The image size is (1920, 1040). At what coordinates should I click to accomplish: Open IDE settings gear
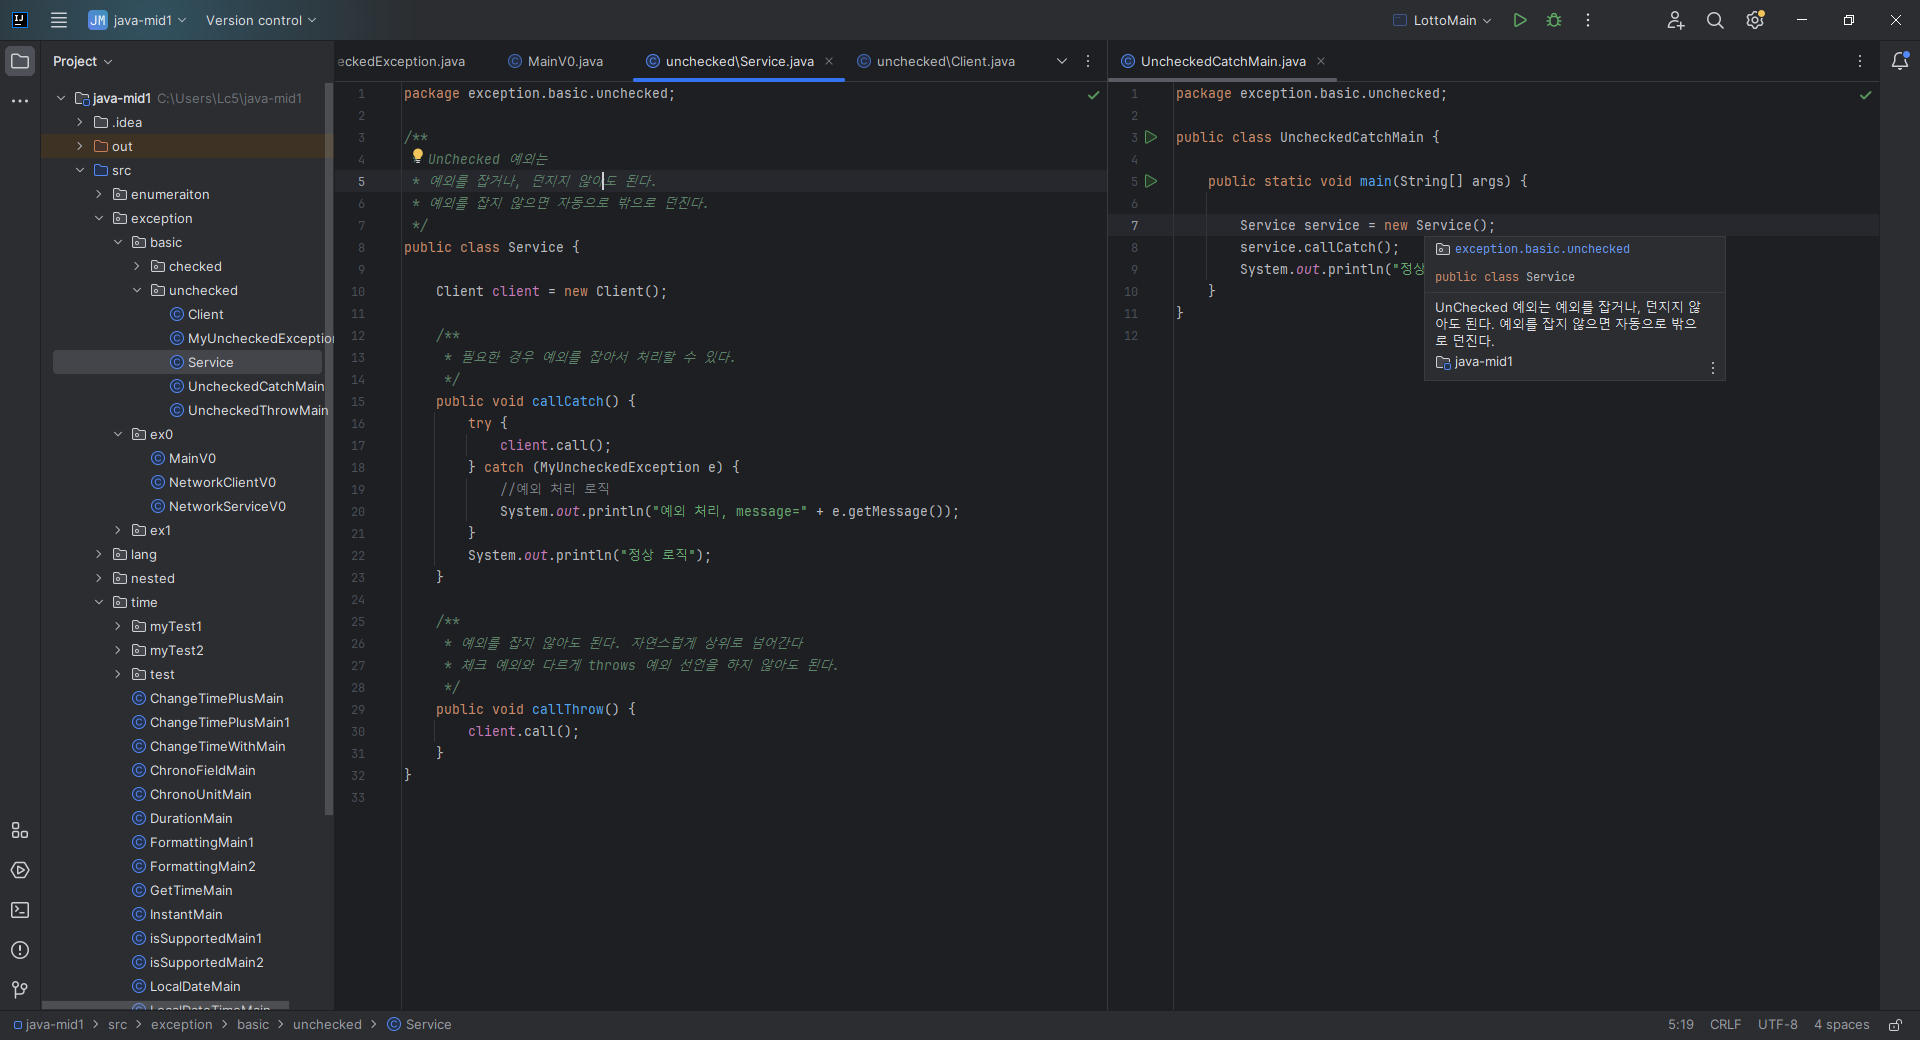click(x=1755, y=20)
